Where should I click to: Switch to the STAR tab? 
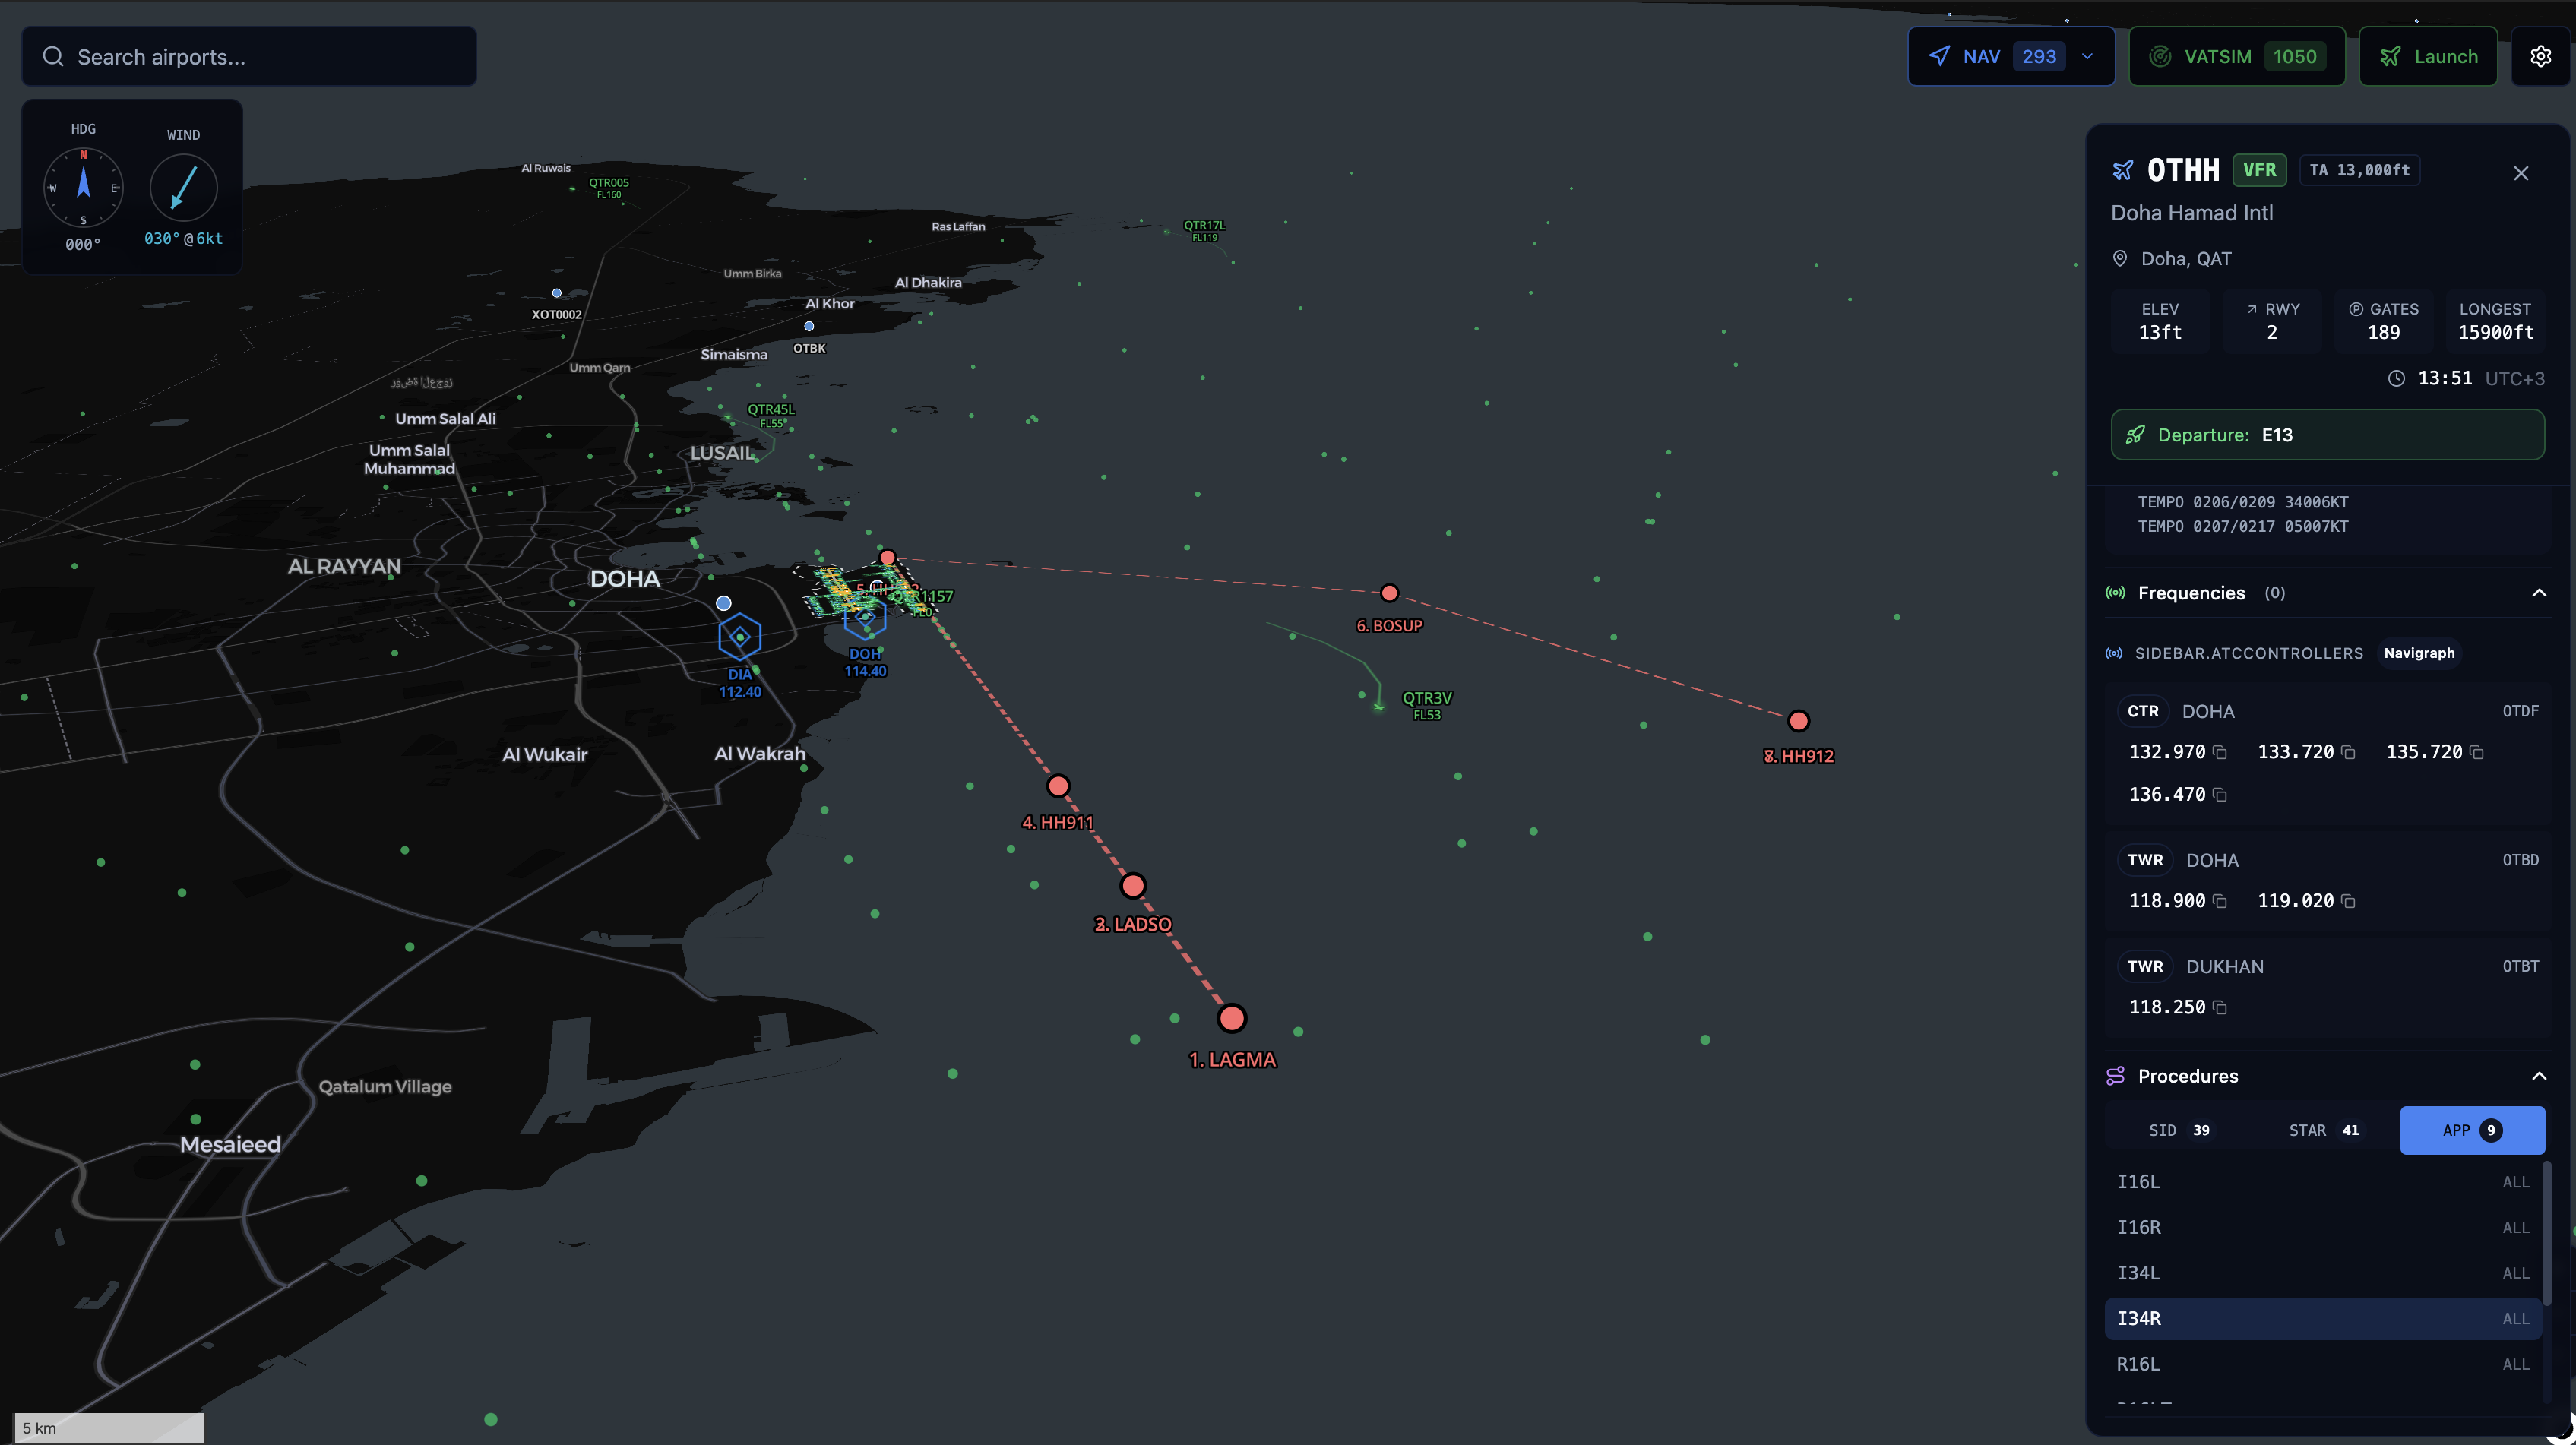[2323, 1130]
